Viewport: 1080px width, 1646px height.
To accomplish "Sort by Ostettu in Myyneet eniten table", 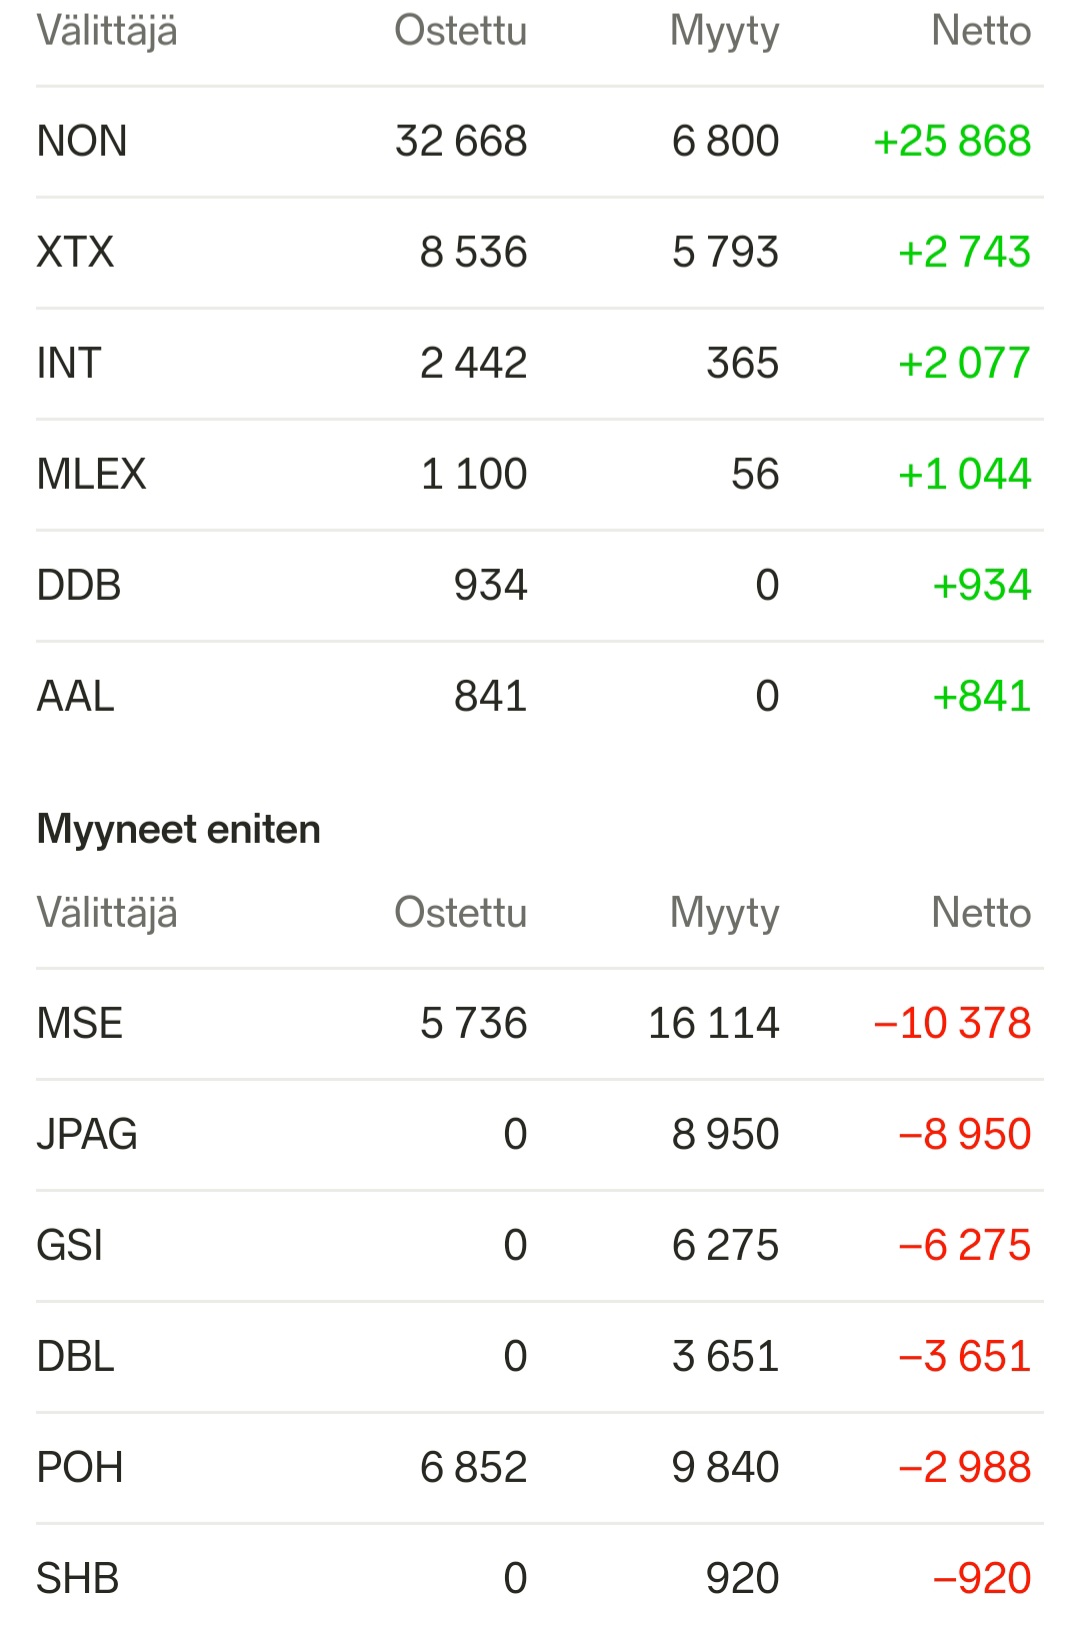I will pyautogui.click(x=460, y=912).
